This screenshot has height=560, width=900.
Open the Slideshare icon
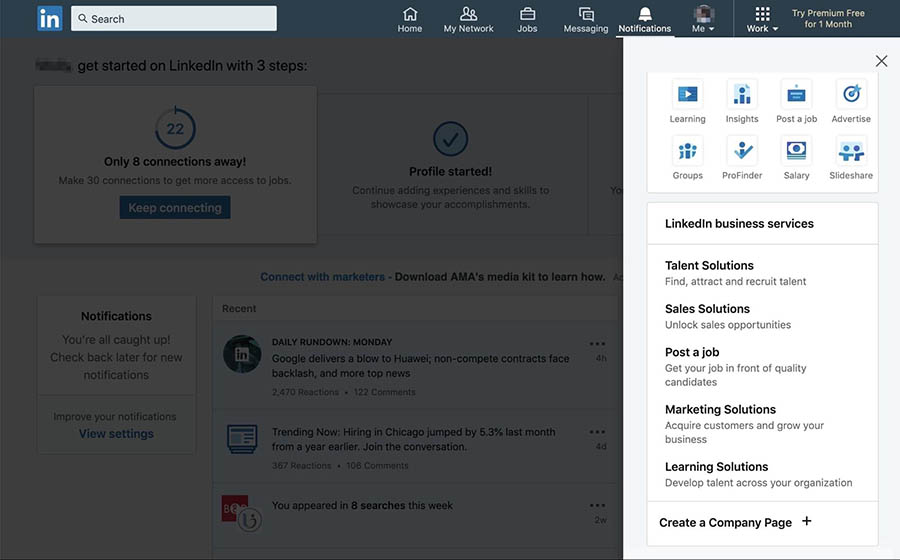[851, 152]
